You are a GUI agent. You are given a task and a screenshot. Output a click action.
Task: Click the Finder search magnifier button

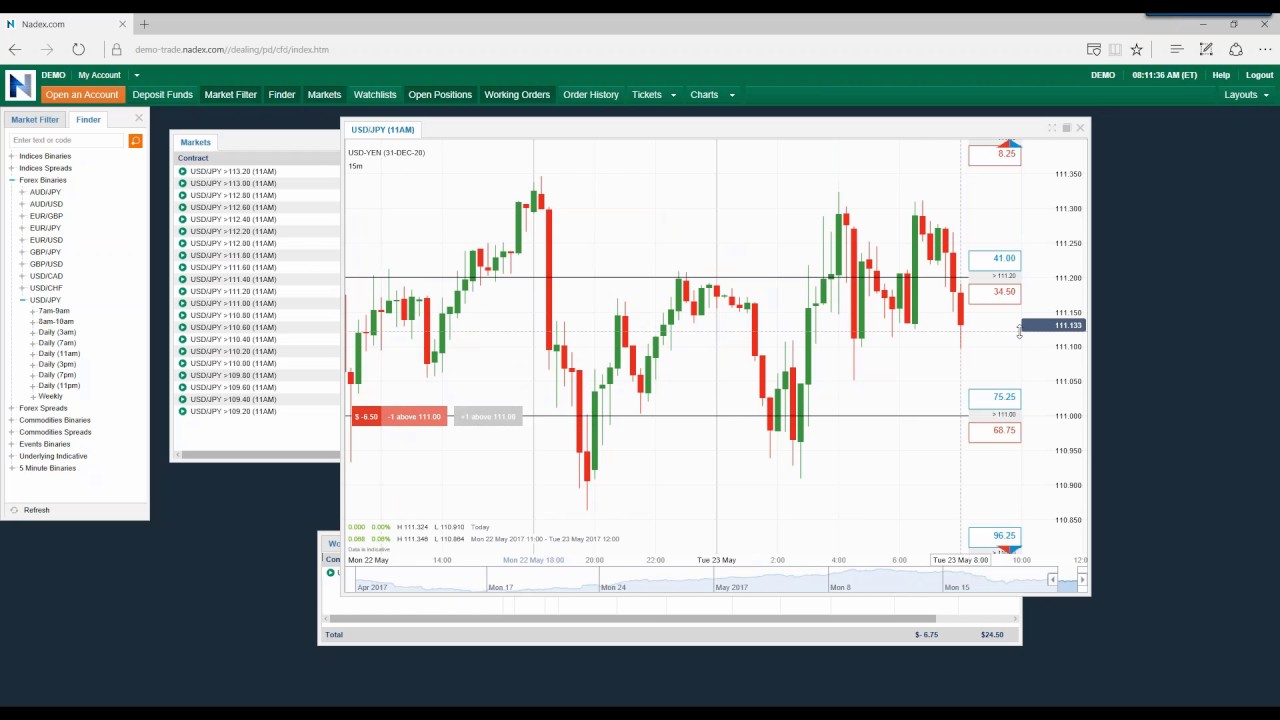click(x=135, y=141)
